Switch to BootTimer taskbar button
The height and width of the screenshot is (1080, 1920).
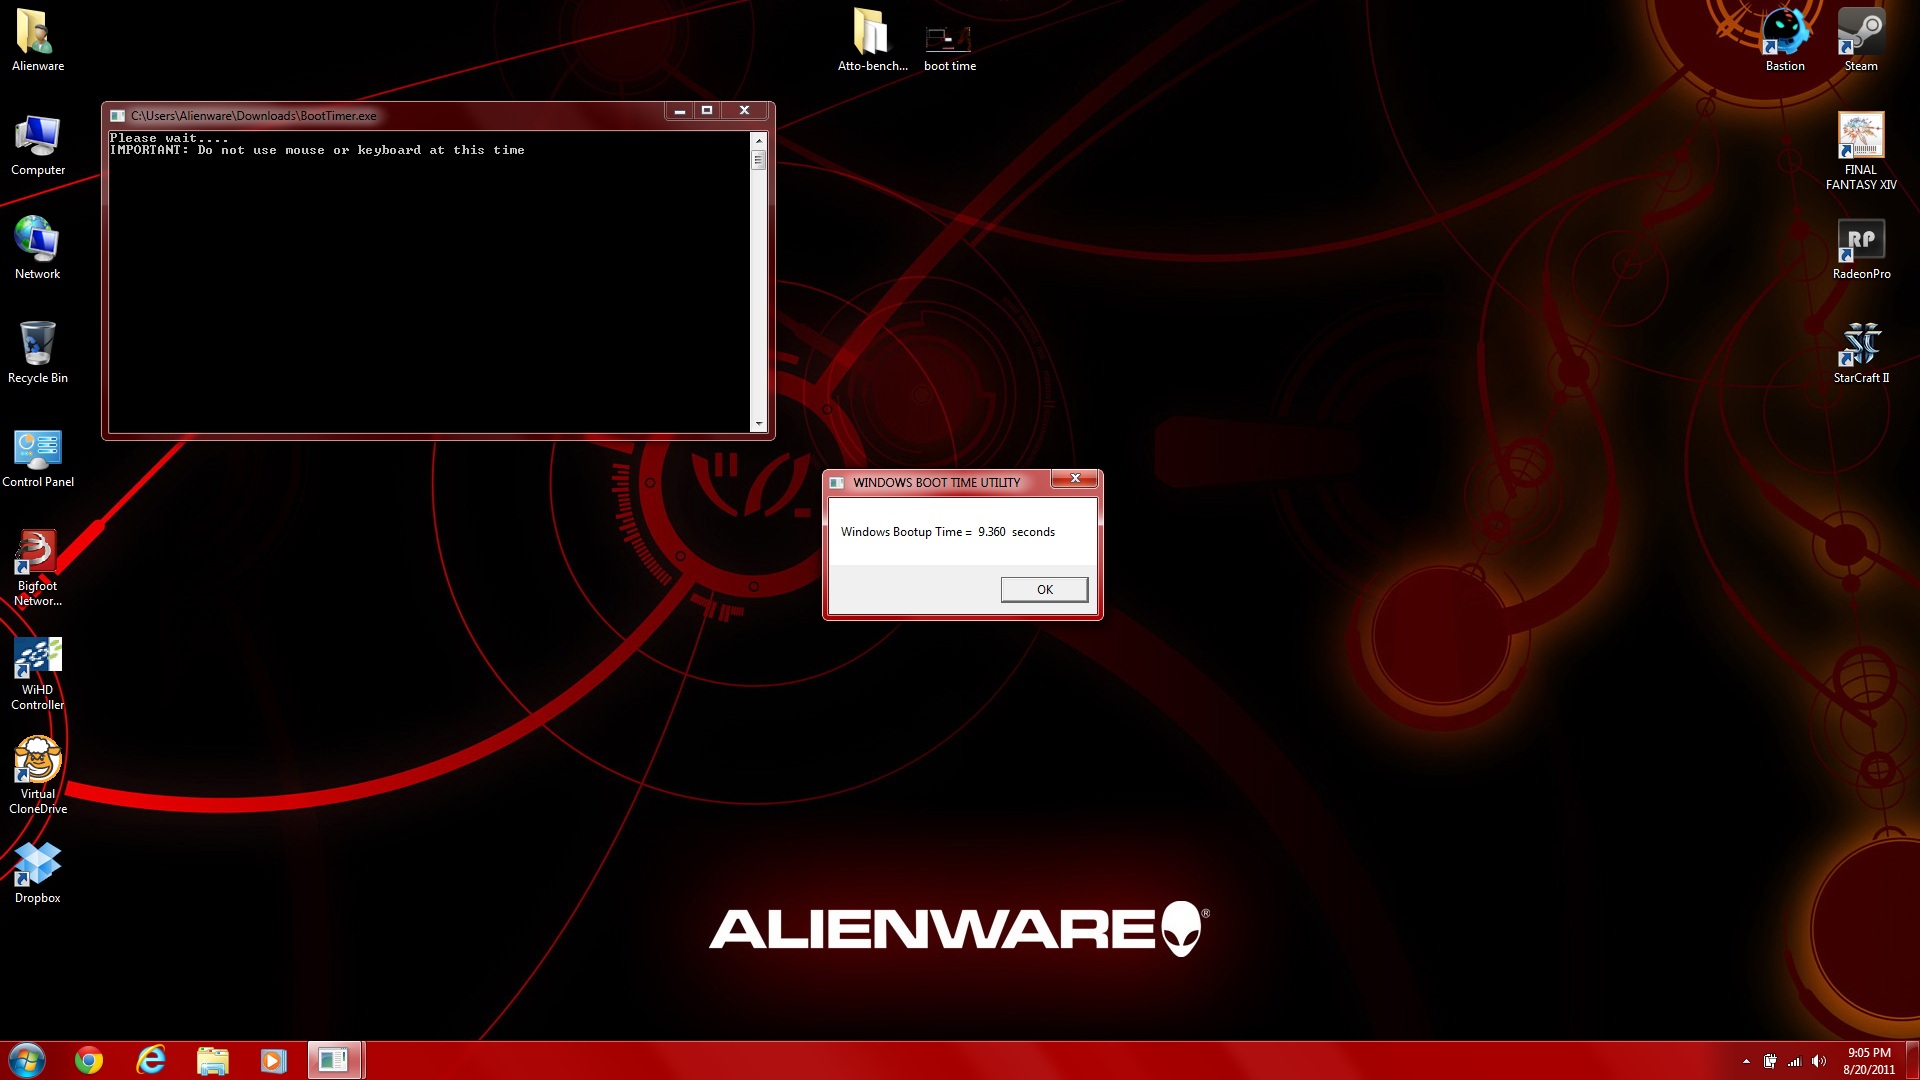pyautogui.click(x=335, y=1061)
